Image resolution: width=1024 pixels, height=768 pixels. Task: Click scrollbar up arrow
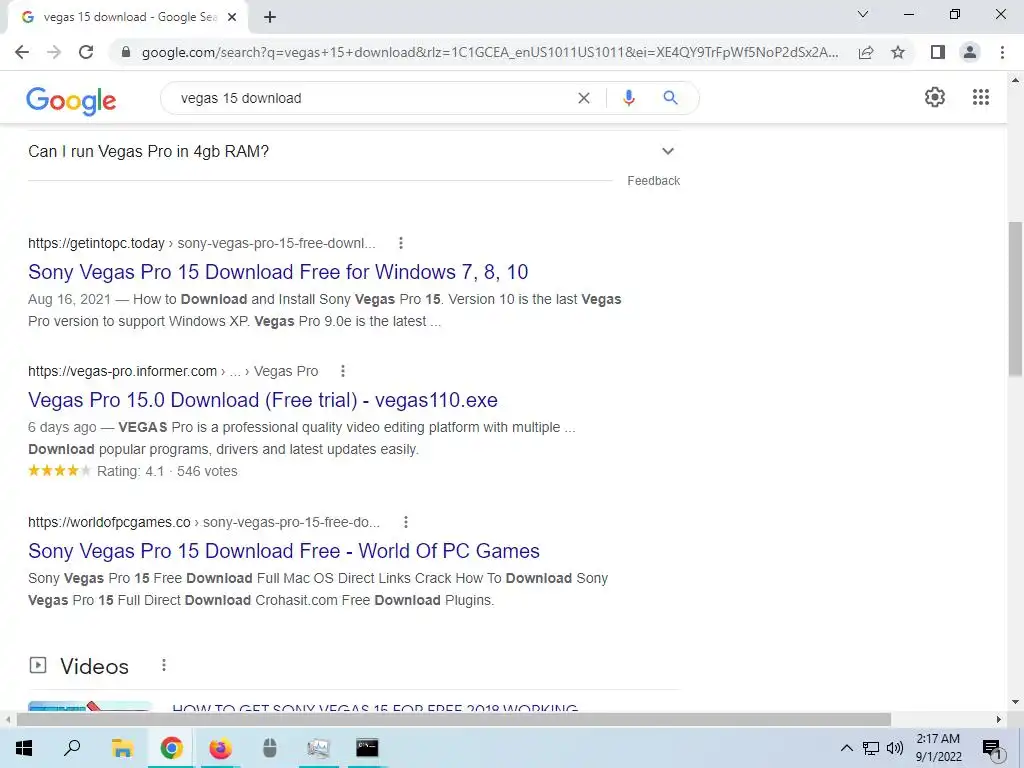1015,80
